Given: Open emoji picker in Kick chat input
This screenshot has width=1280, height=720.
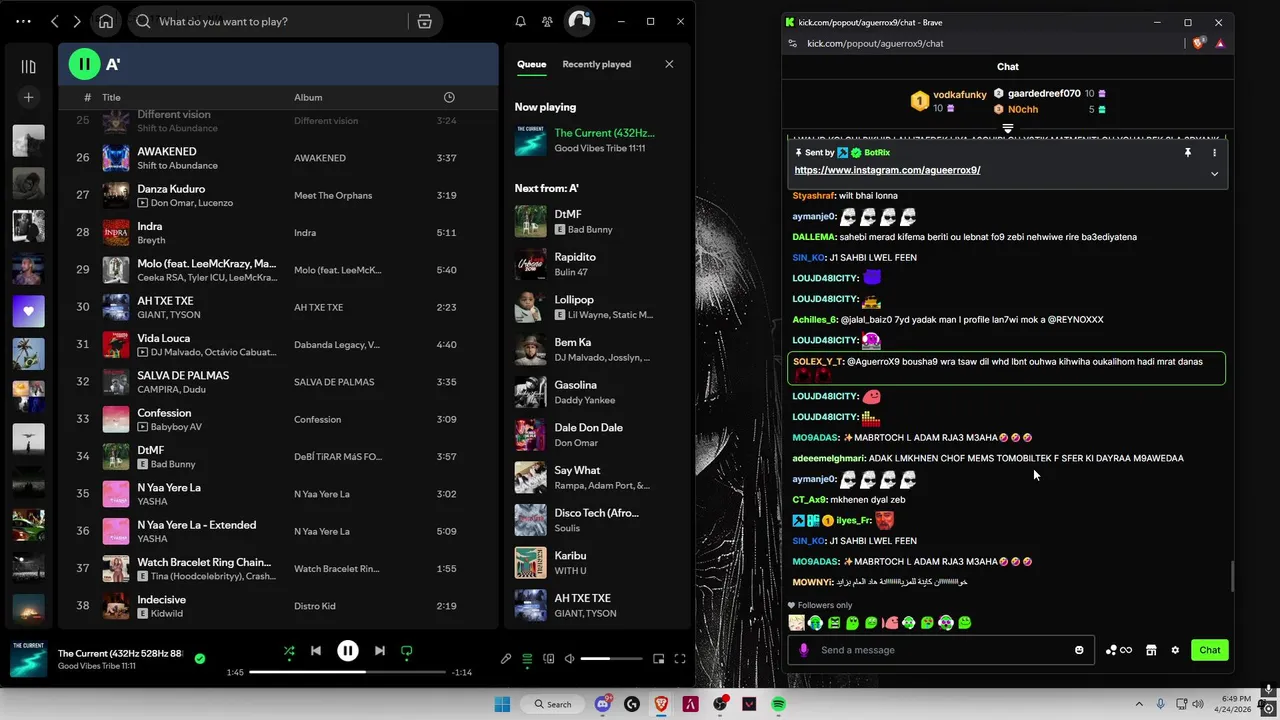Looking at the screenshot, I should [1079, 650].
